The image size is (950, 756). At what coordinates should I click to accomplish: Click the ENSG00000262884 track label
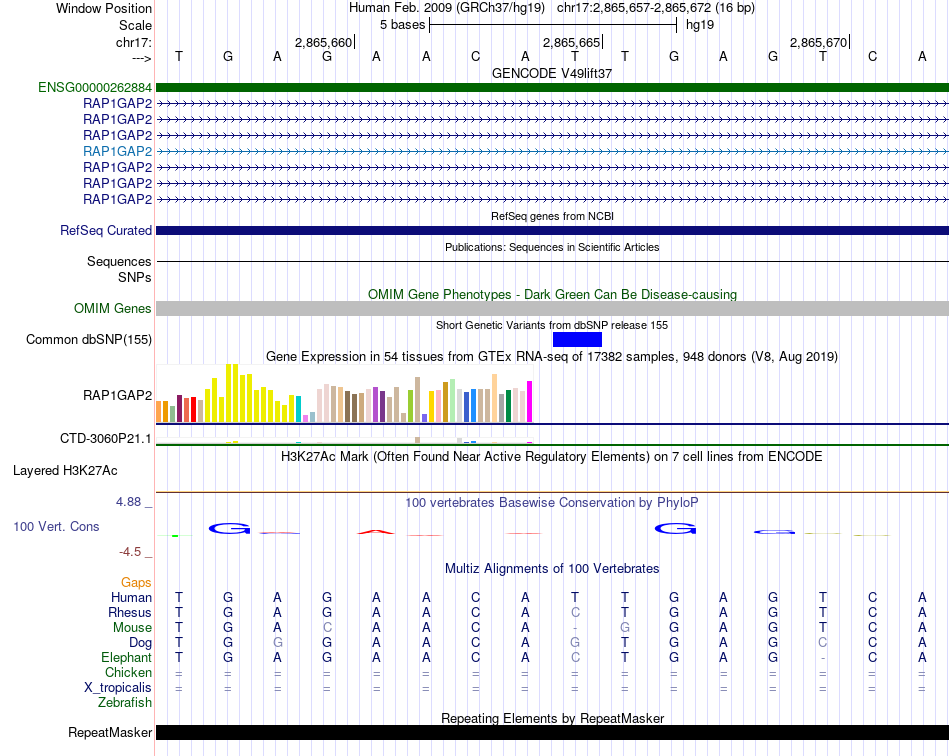(x=95, y=87)
